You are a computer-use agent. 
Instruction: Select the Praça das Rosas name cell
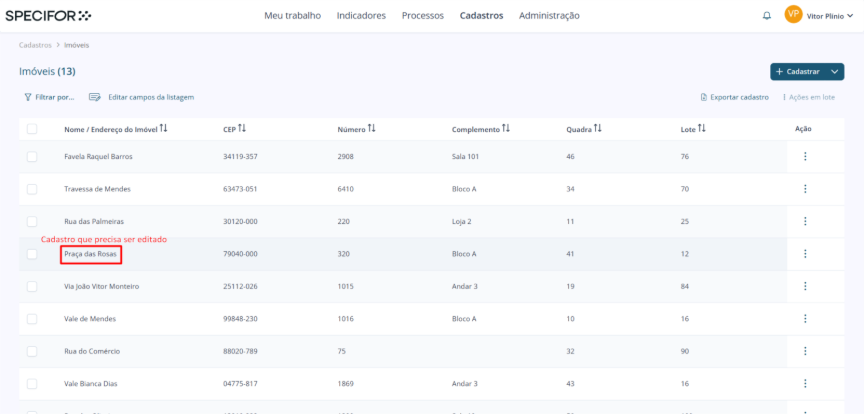[91, 254]
